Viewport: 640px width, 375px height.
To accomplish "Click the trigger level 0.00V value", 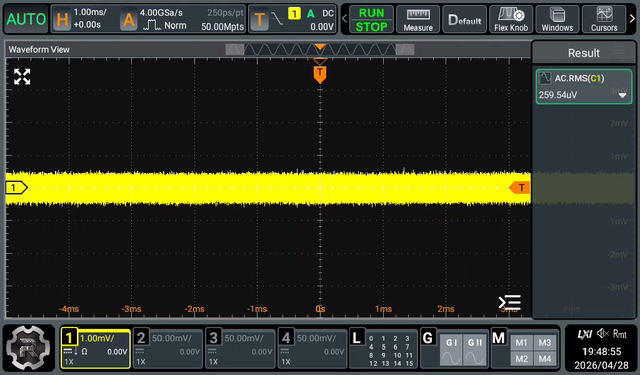I will (x=322, y=27).
